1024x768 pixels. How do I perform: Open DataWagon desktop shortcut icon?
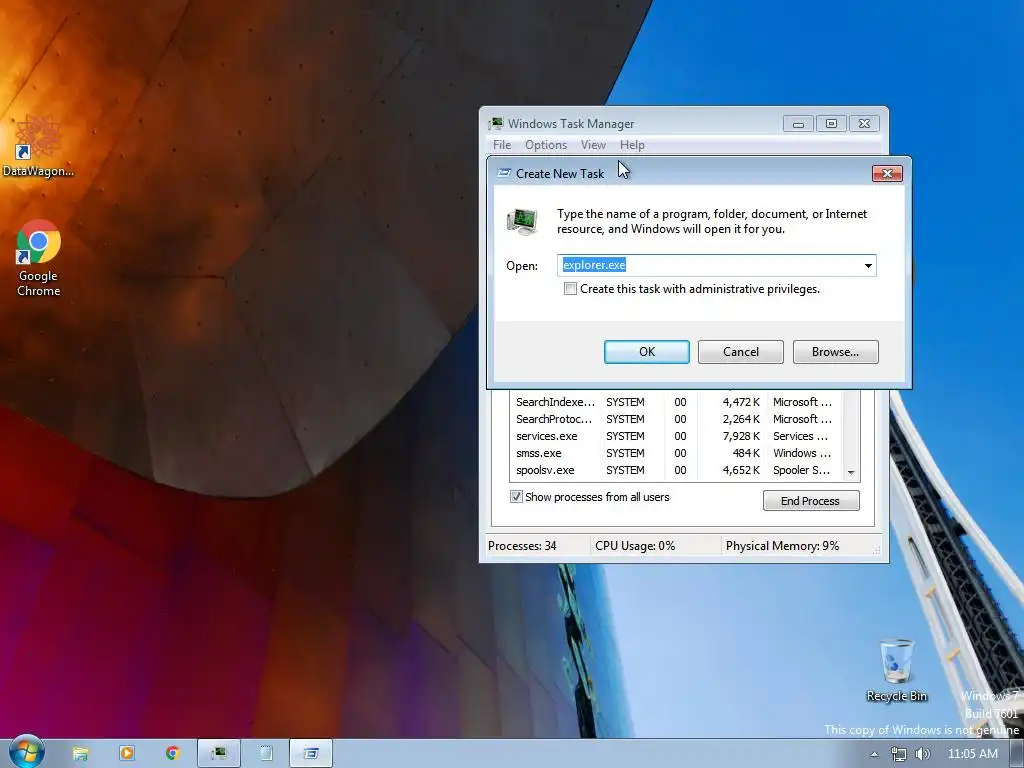[38, 145]
